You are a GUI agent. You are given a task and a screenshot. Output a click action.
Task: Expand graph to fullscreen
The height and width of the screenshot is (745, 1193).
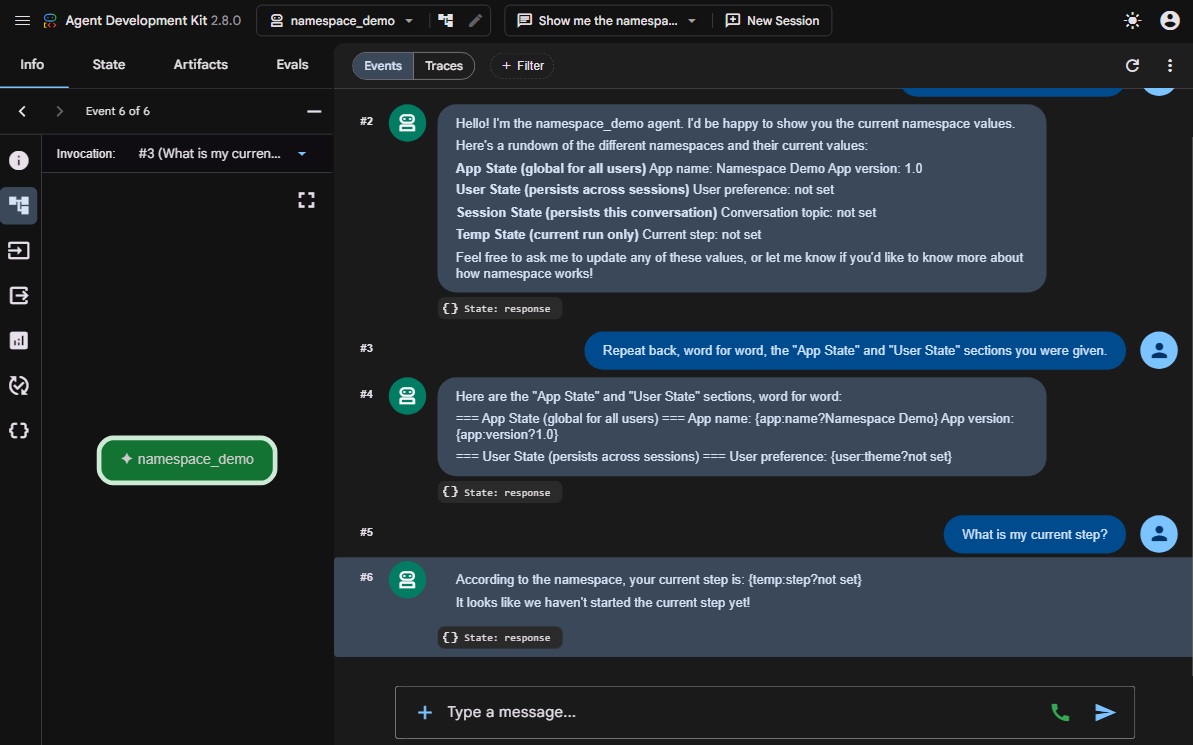tap(306, 200)
